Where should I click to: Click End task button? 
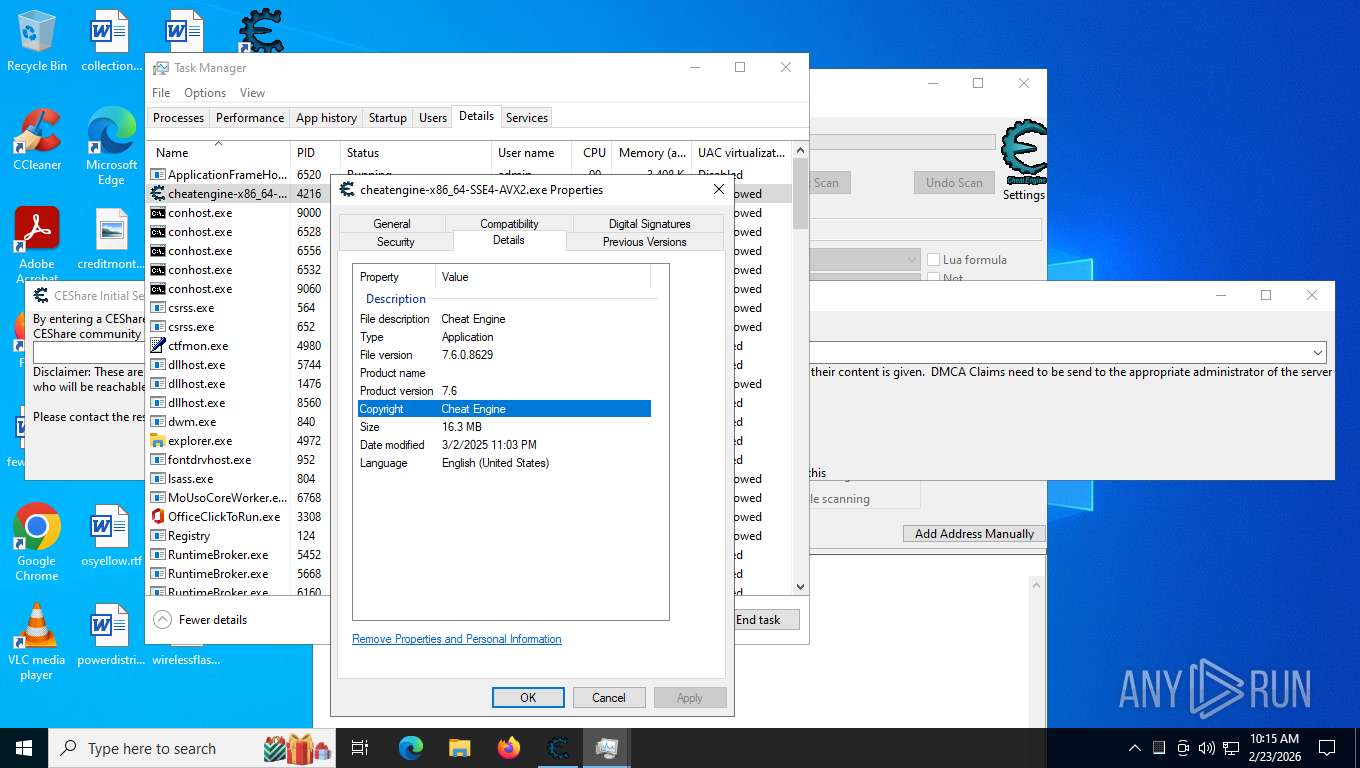(x=766, y=620)
